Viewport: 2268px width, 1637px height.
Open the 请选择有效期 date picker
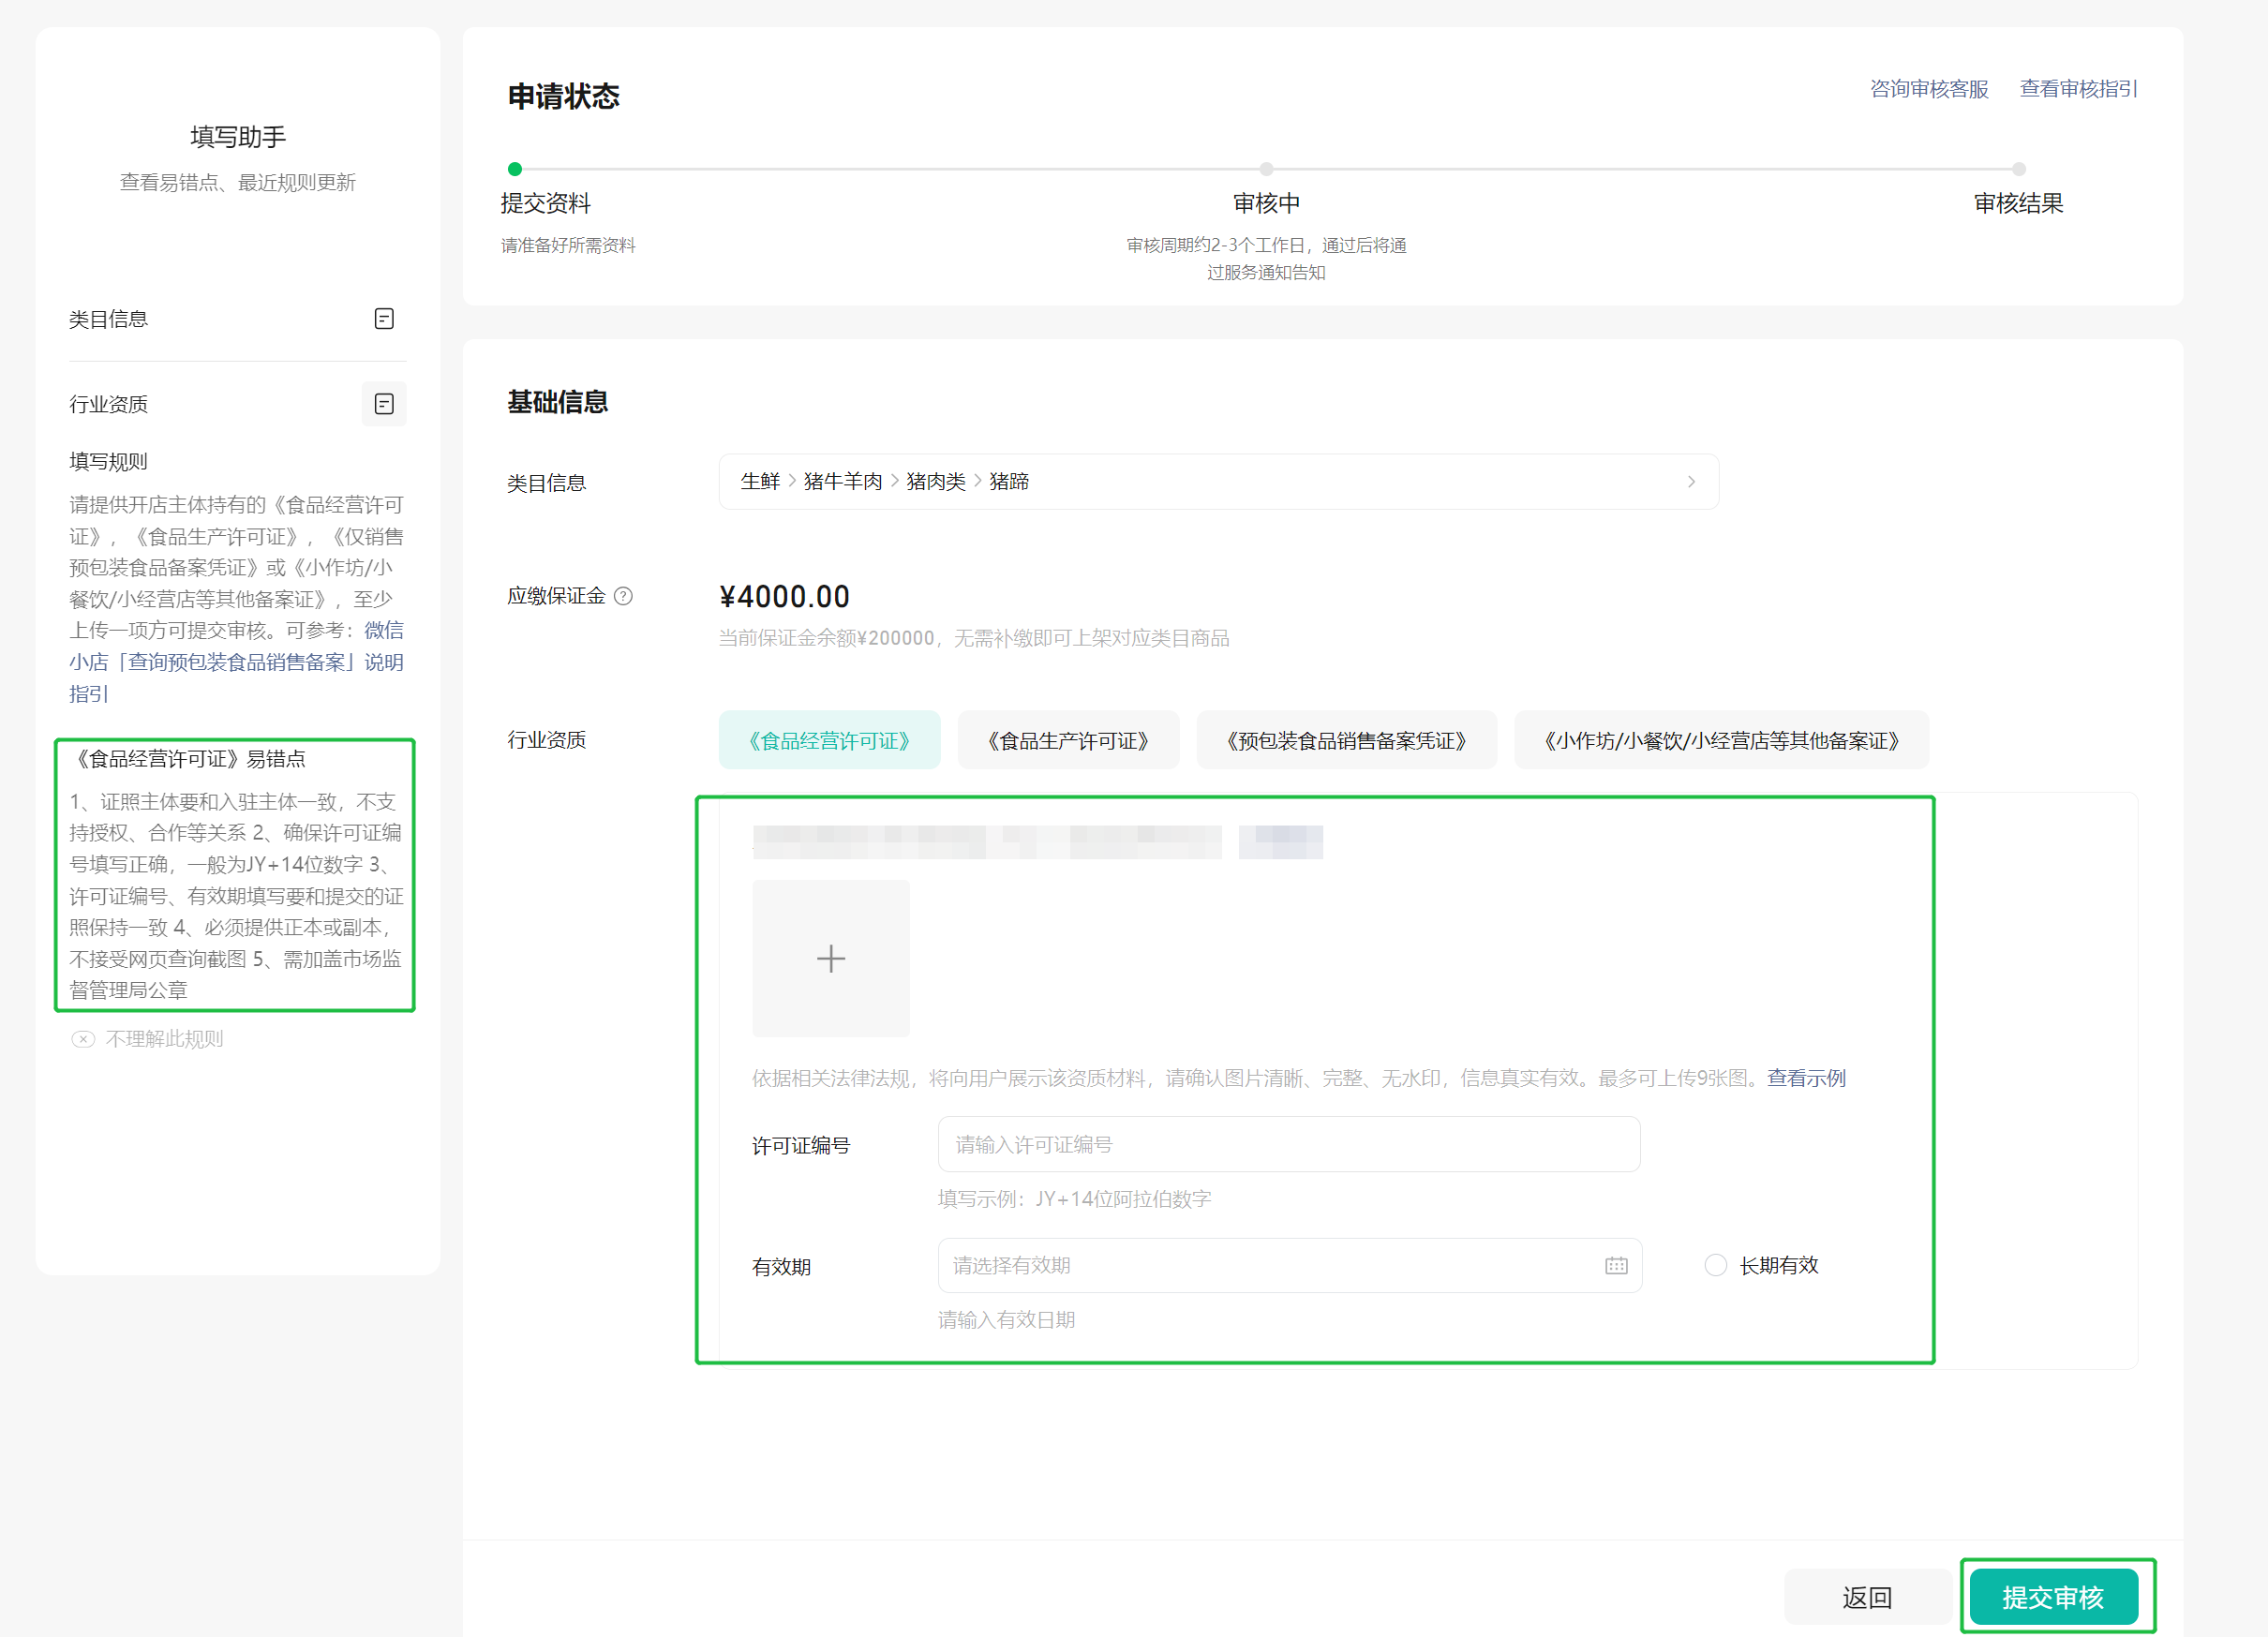tap(1270, 1266)
